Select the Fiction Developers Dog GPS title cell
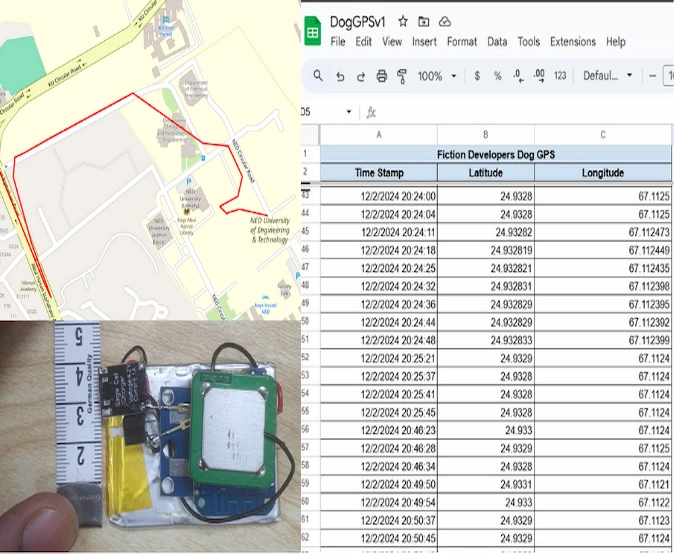The height and width of the screenshot is (554, 674). tap(496, 154)
